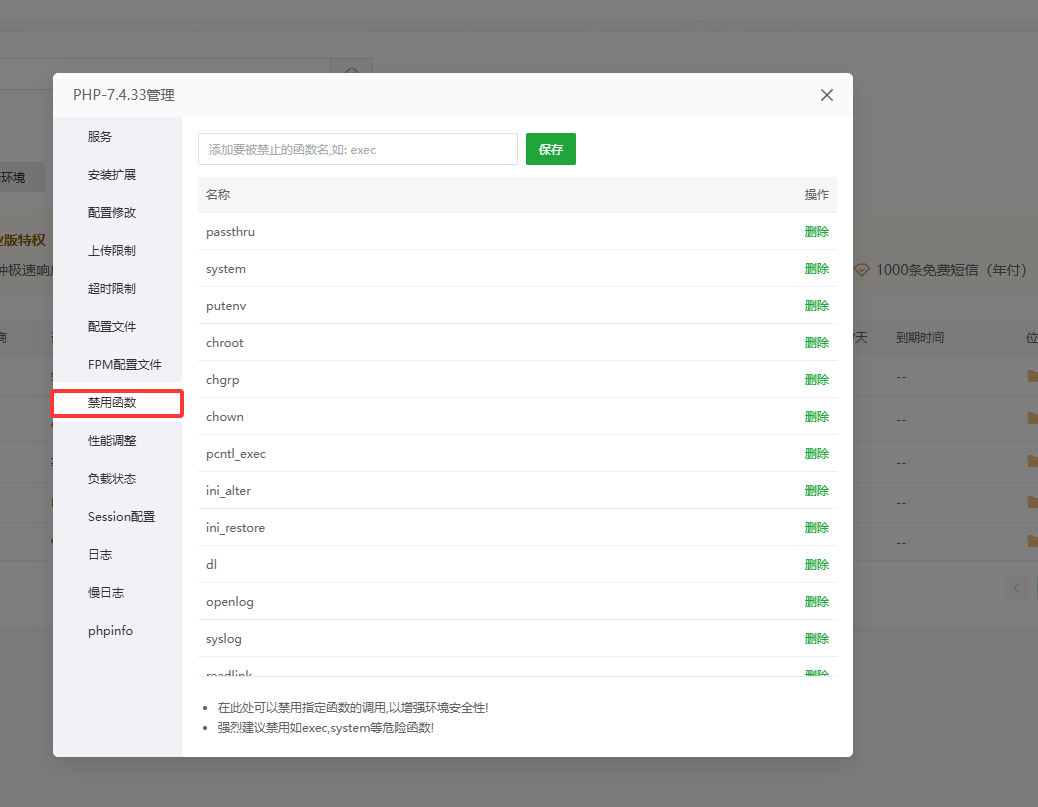This screenshot has height=807, width=1038.
Task: Open the 慢日志 slow log section
Action: (106, 593)
